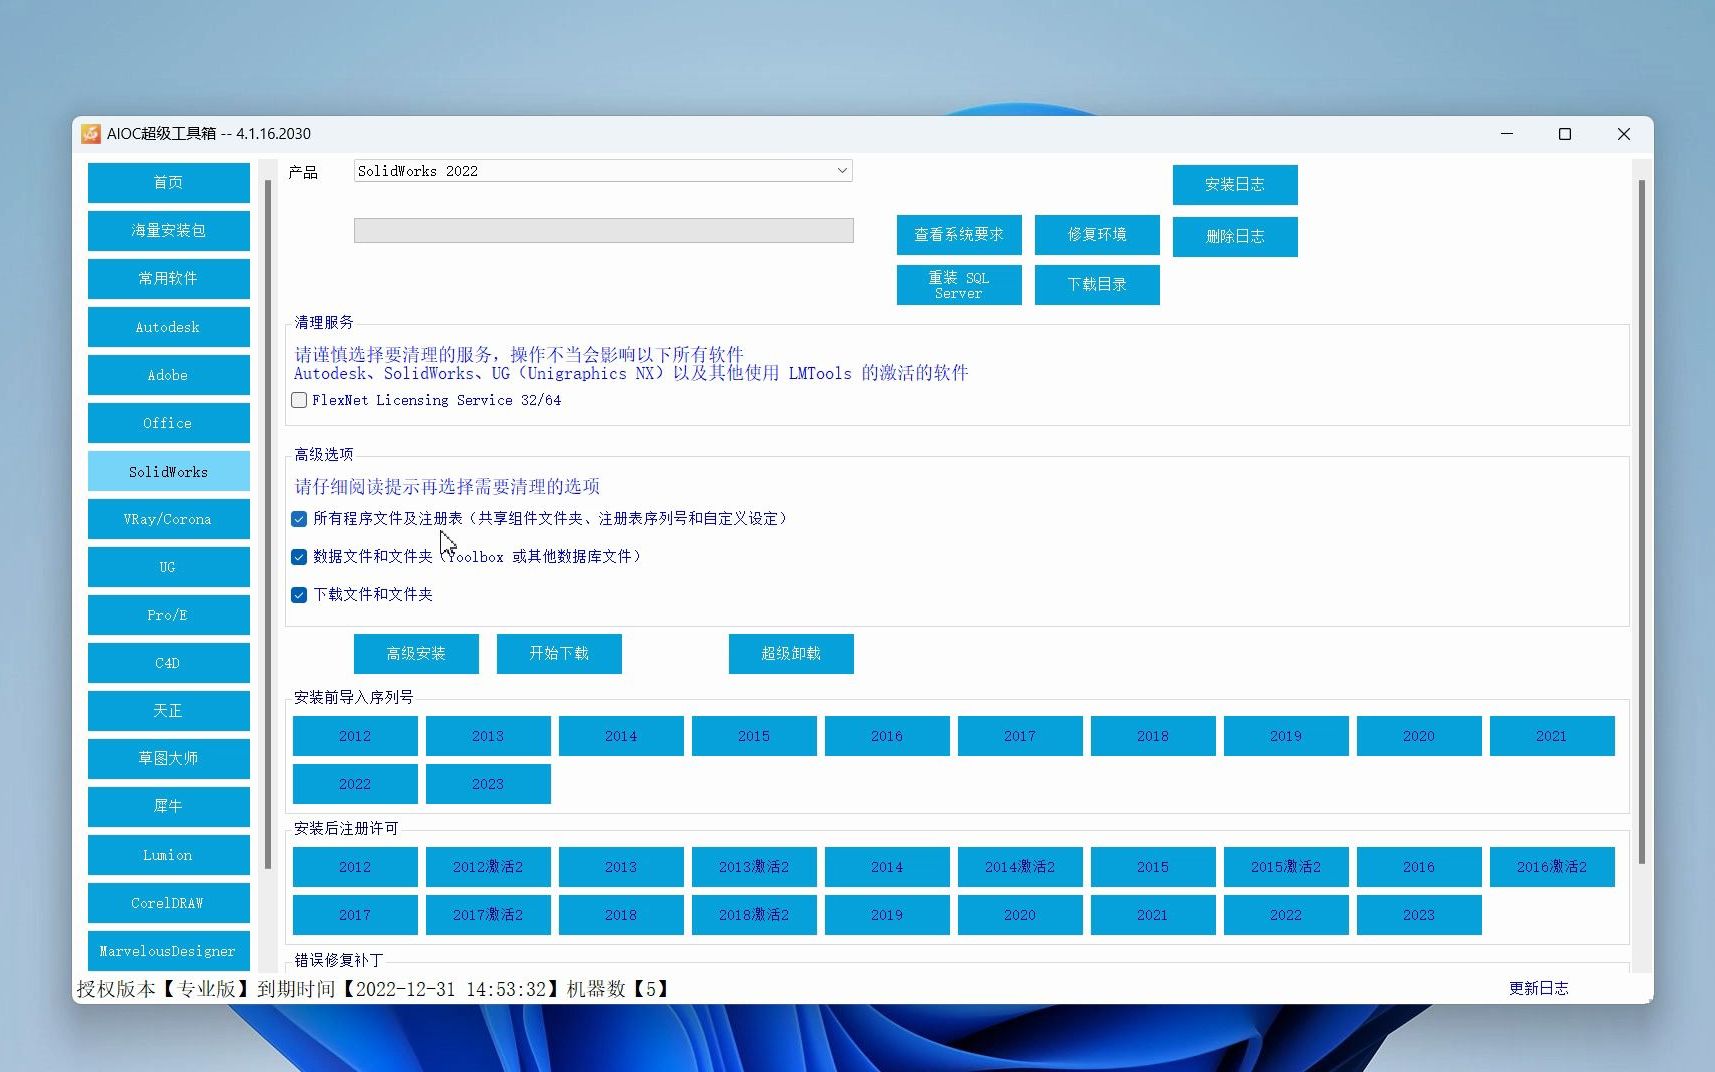Import serial number for 2020 before install
The image size is (1715, 1072).
tap(1419, 736)
